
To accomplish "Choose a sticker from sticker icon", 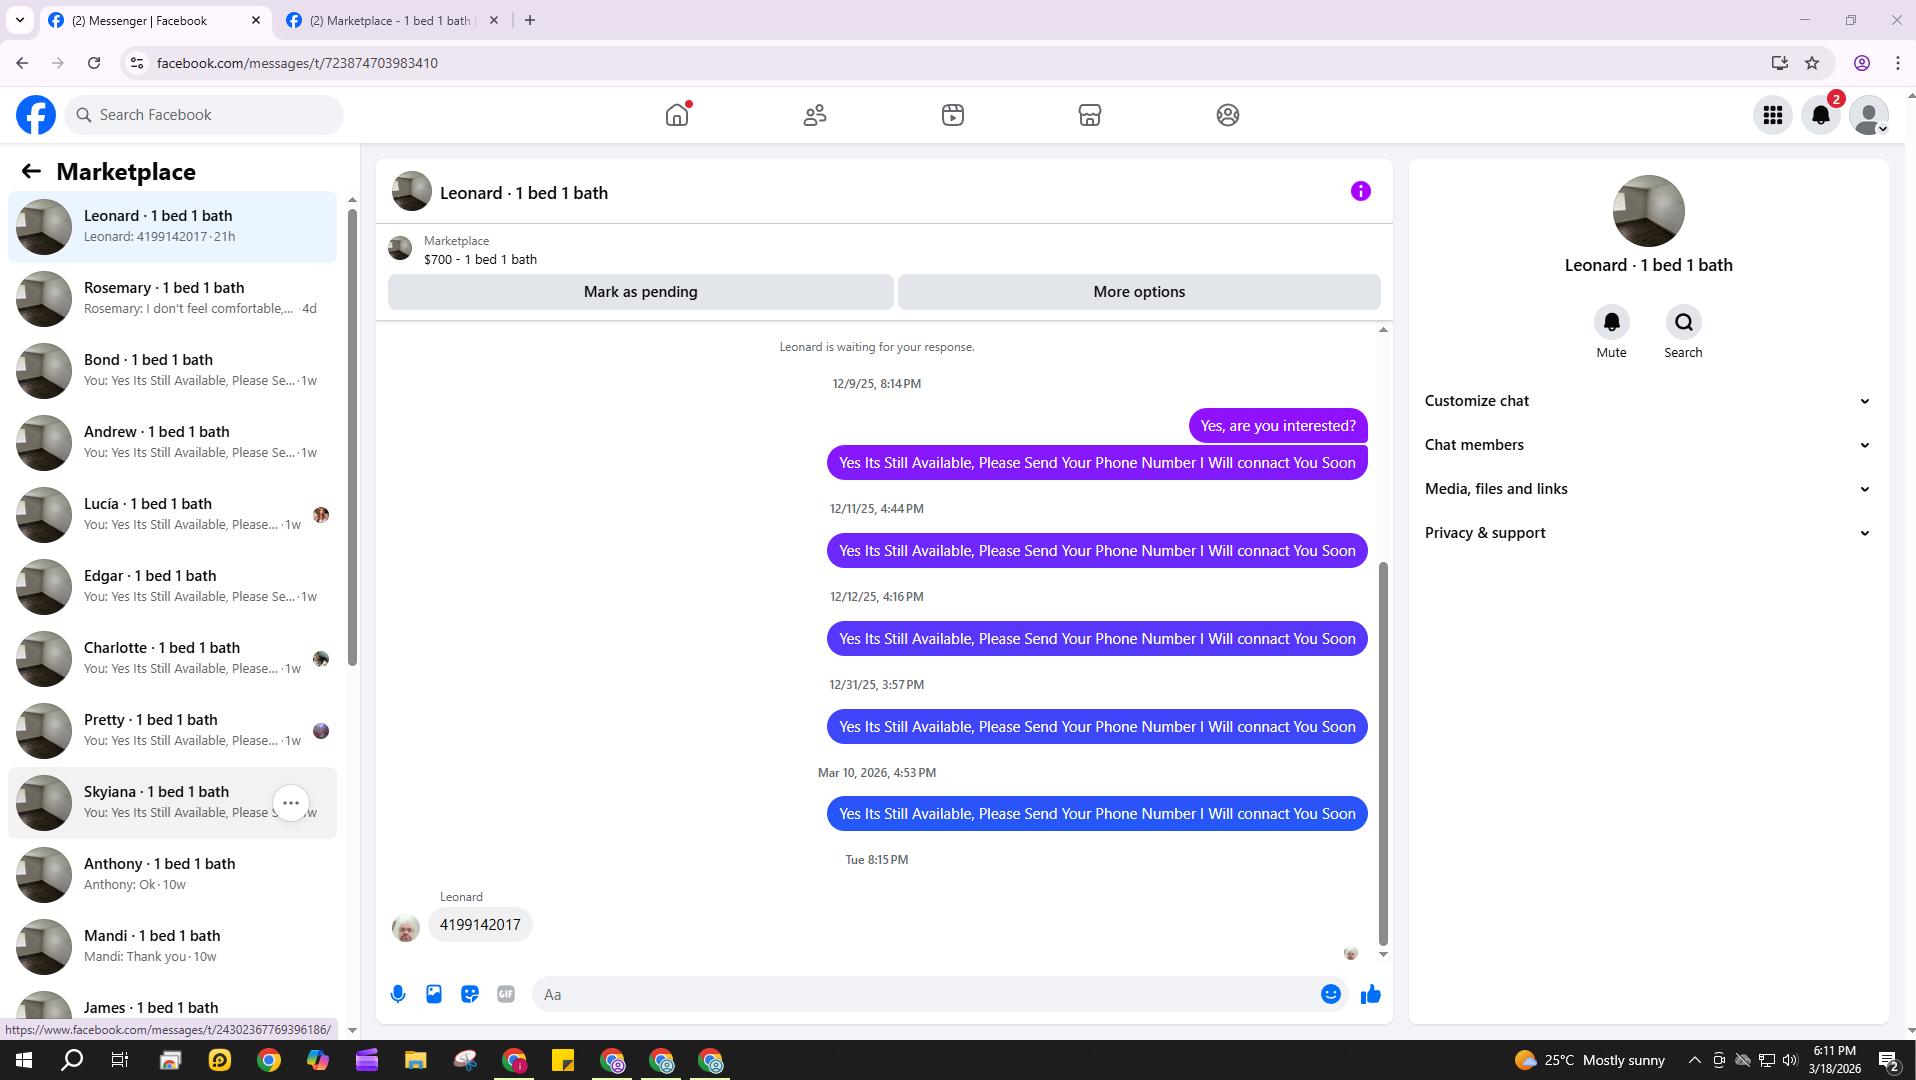I will pos(470,994).
